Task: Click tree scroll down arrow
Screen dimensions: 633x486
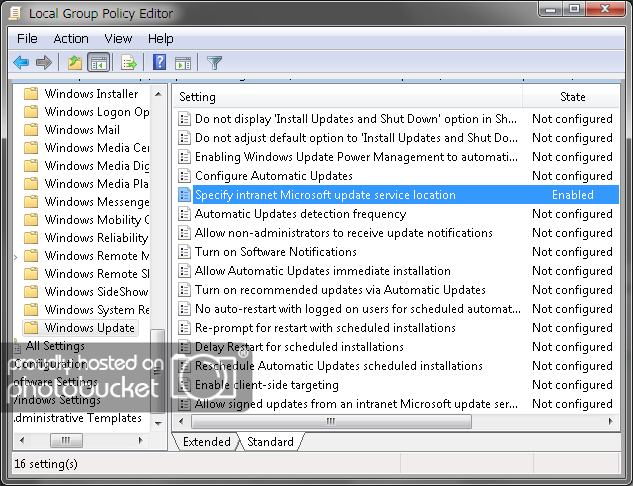Action: pyautogui.click(x=158, y=423)
